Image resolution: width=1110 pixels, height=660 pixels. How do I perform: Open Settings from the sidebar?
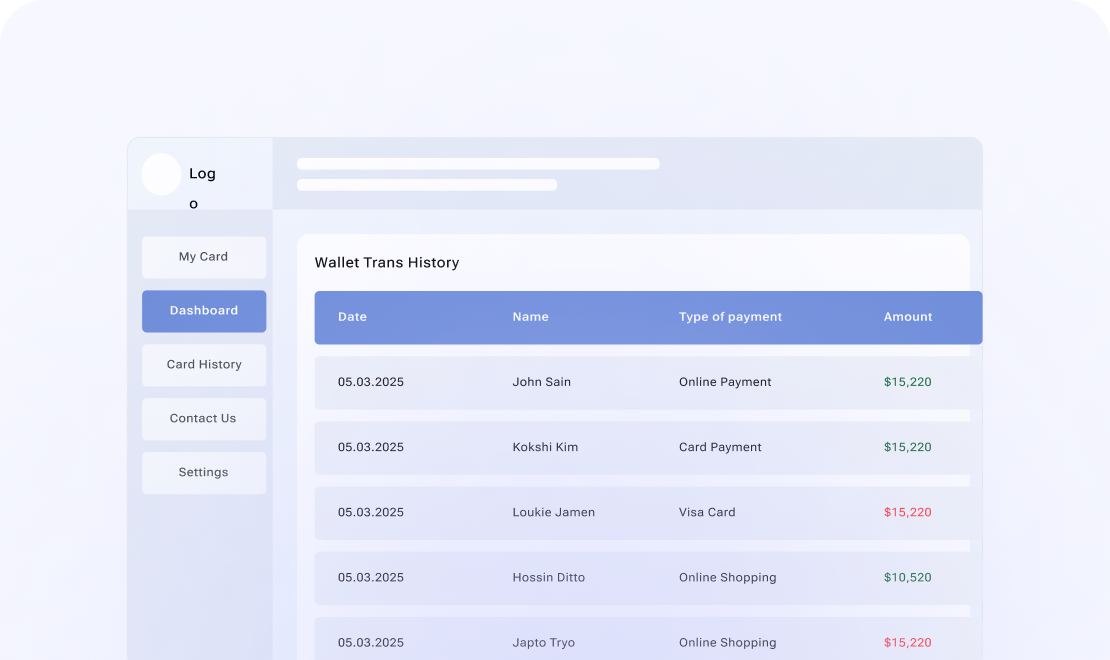[204, 473]
